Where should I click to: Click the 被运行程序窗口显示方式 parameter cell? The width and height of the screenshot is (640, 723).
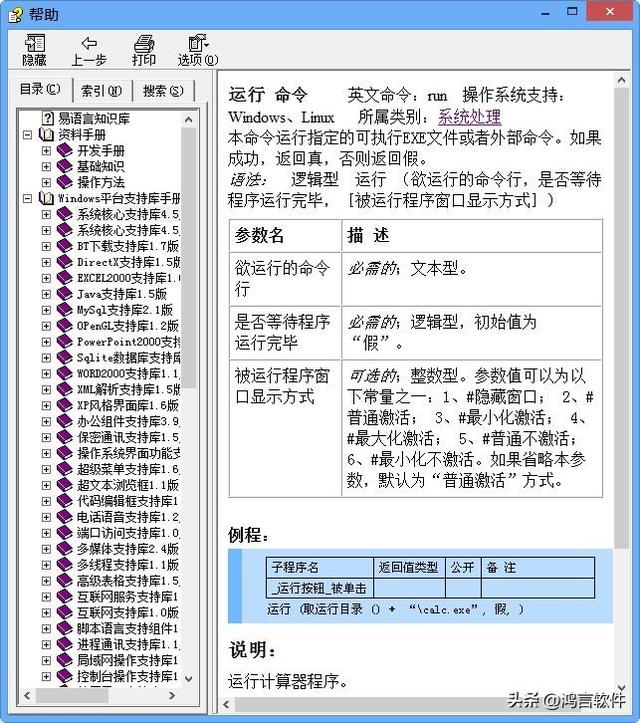(285, 428)
